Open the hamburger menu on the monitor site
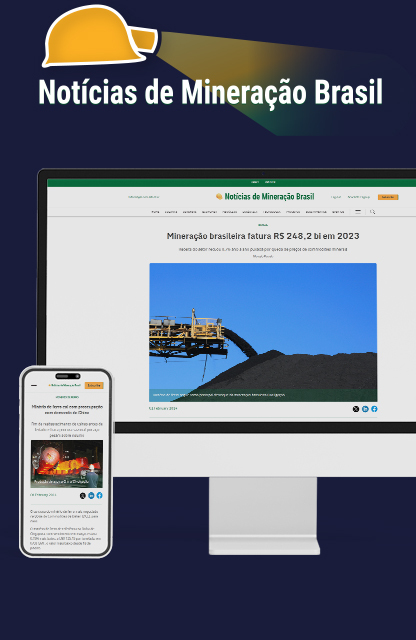This screenshot has height=640, width=416. click(358, 212)
